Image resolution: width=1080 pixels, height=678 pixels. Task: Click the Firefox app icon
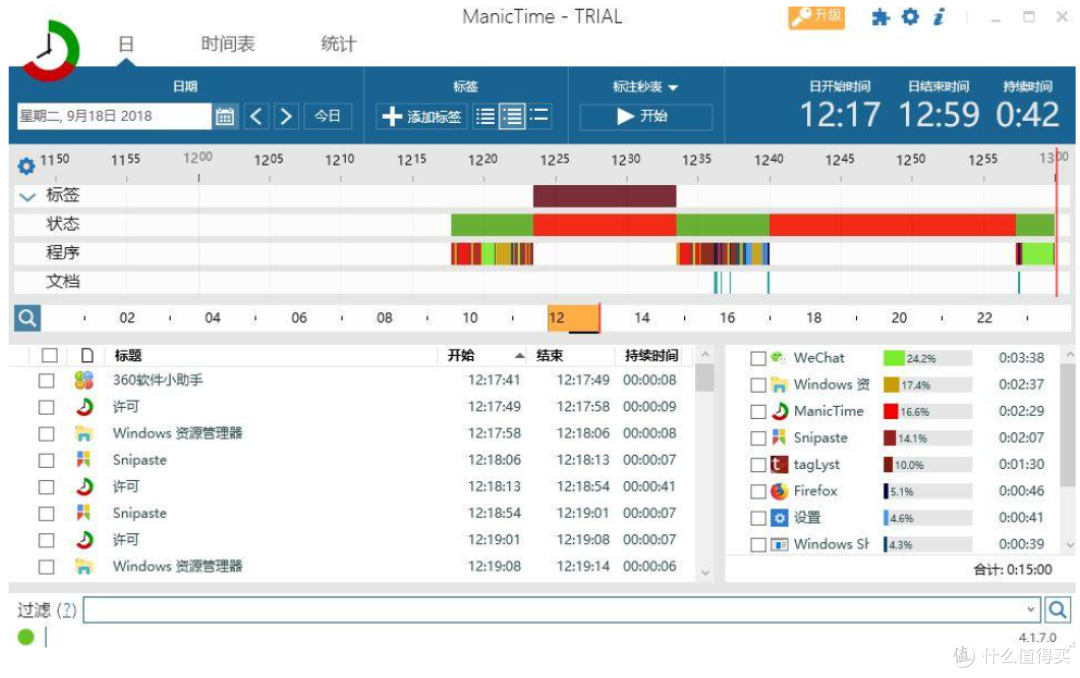click(x=779, y=491)
